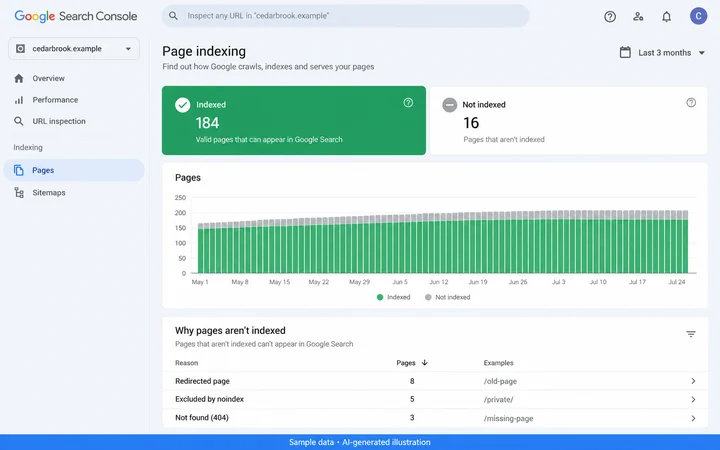The height and width of the screenshot is (450, 720).
Task: Click the Jun 12 chart axis label
Action: click(x=439, y=282)
